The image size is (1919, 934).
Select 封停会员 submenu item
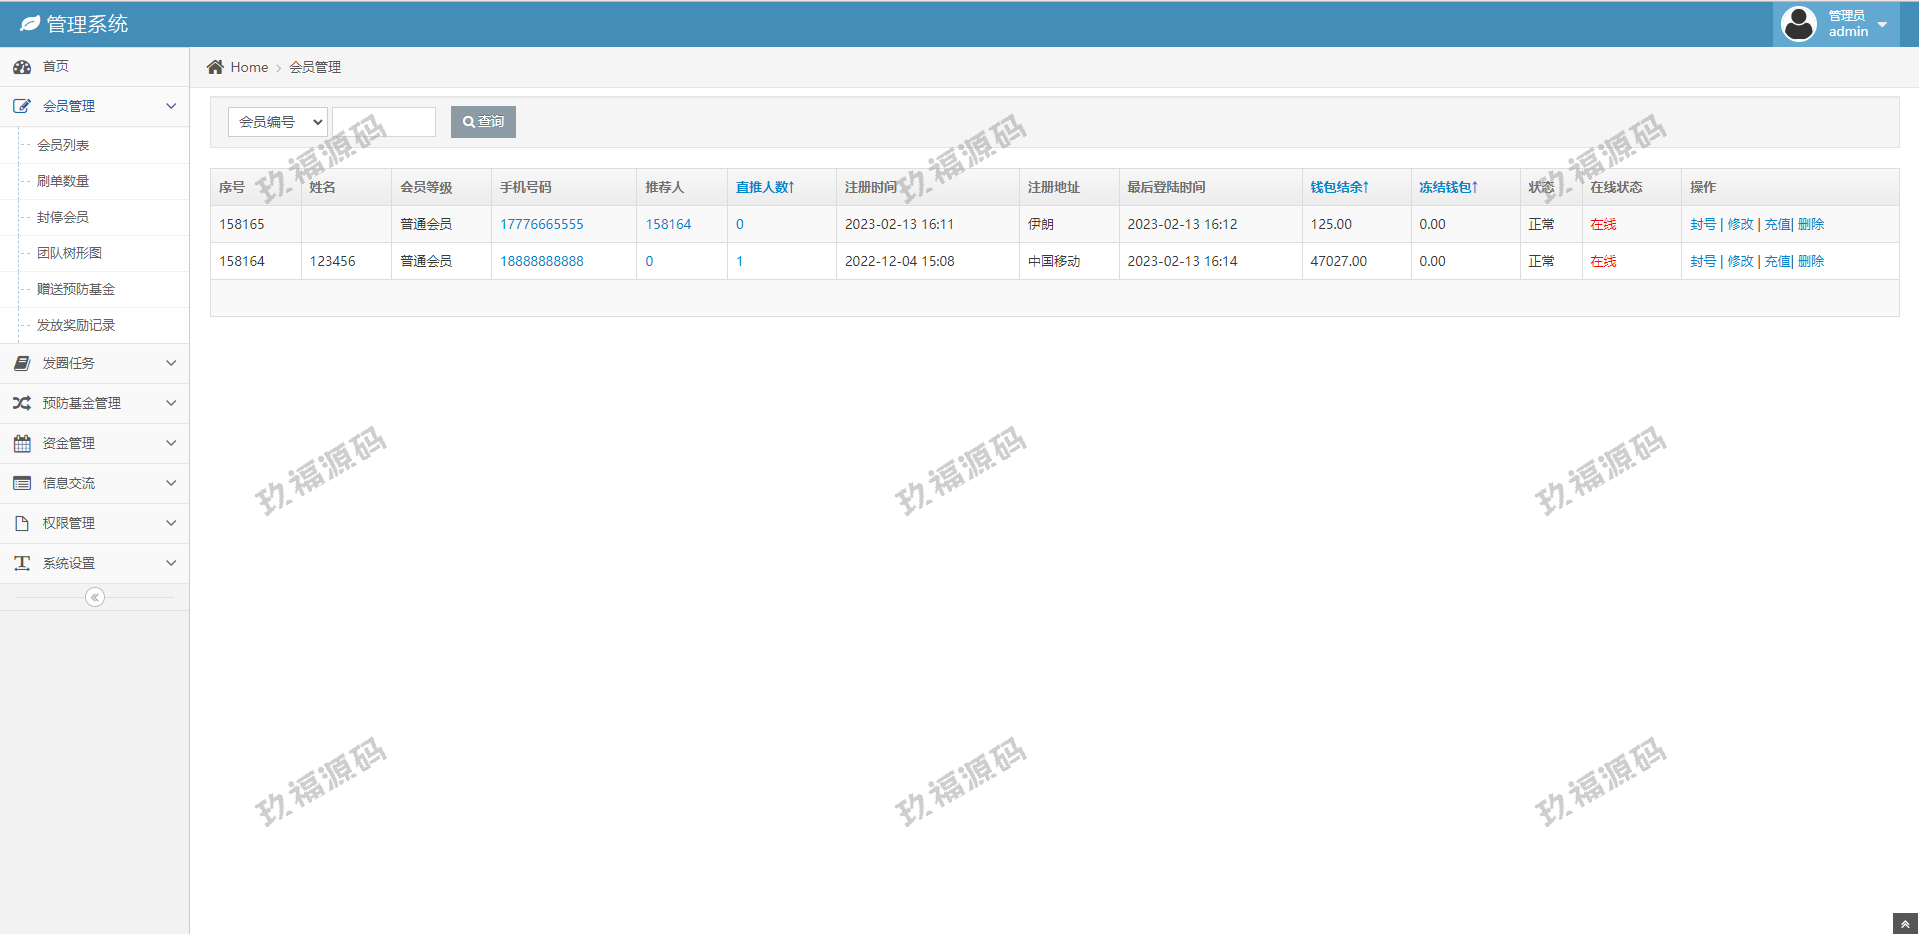(x=63, y=217)
